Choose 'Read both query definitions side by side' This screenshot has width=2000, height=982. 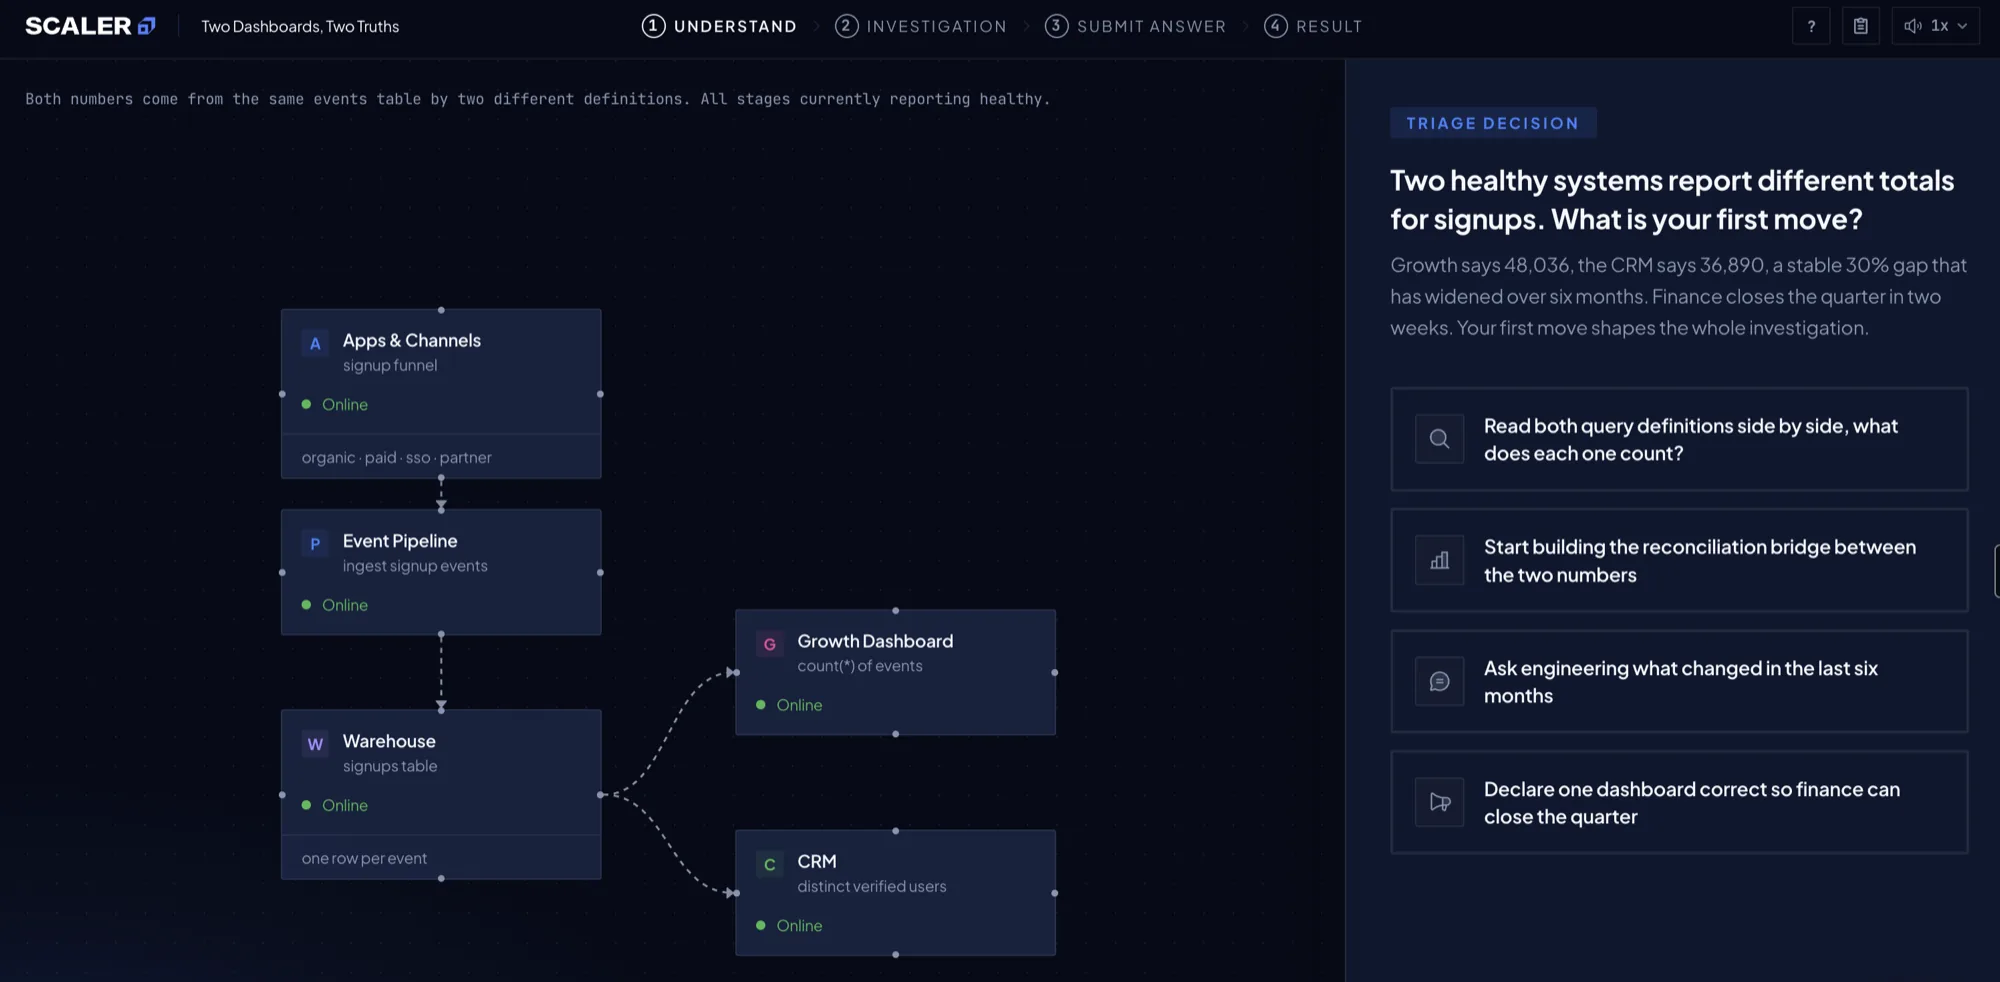point(1679,439)
